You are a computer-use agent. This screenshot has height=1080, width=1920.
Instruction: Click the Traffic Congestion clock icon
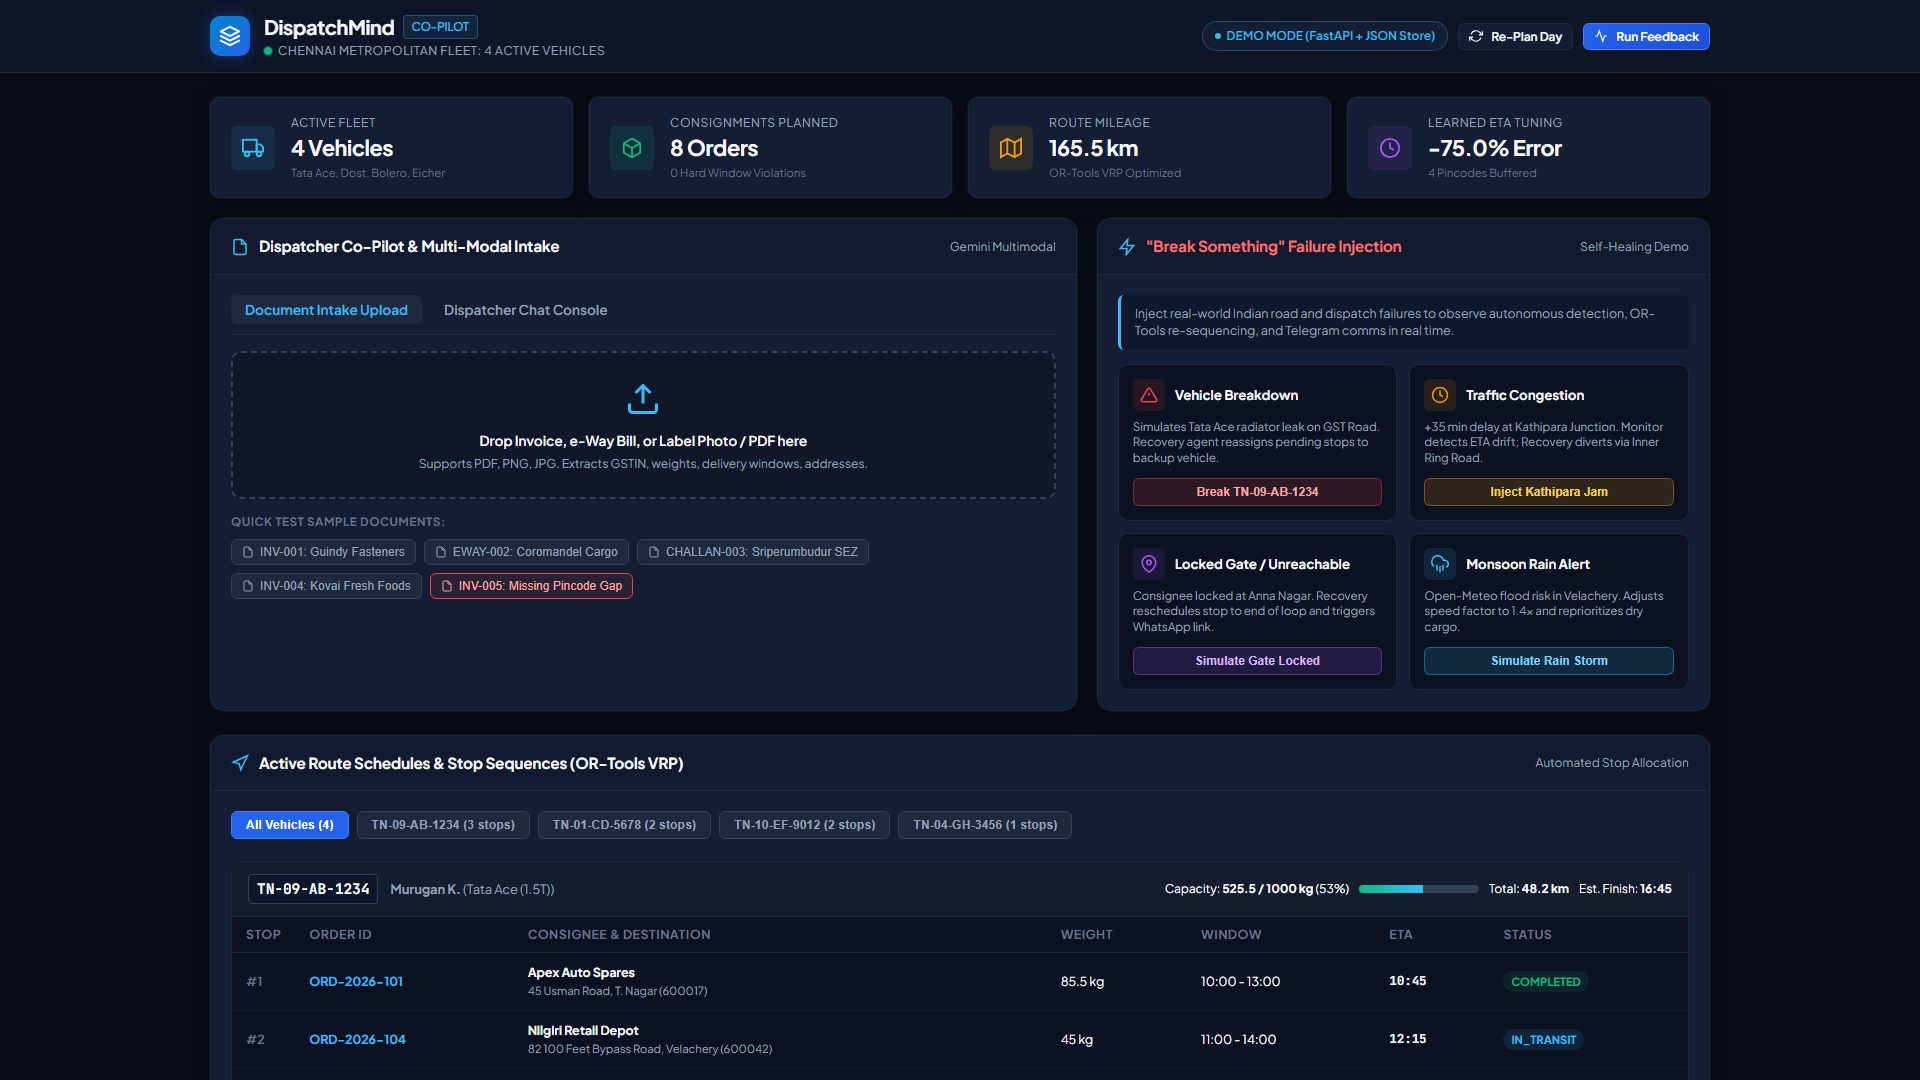pos(1440,395)
